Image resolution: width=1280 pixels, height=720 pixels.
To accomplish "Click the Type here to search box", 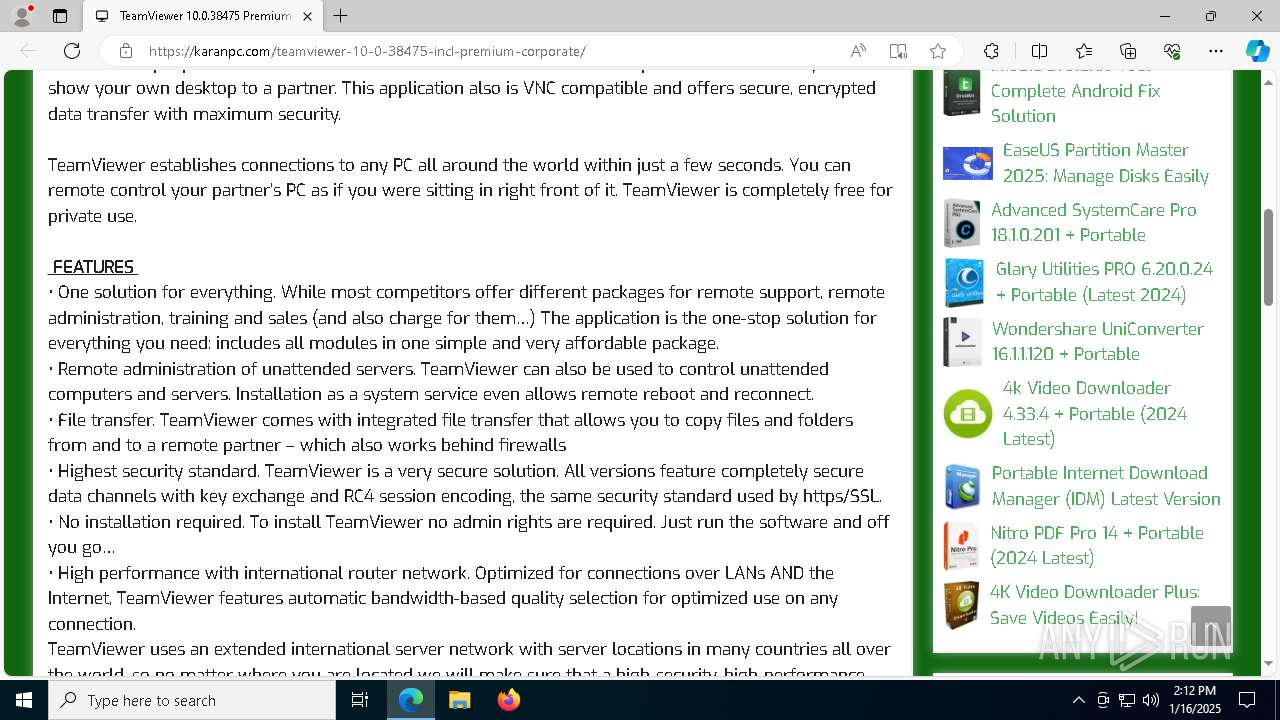I will click(x=192, y=700).
